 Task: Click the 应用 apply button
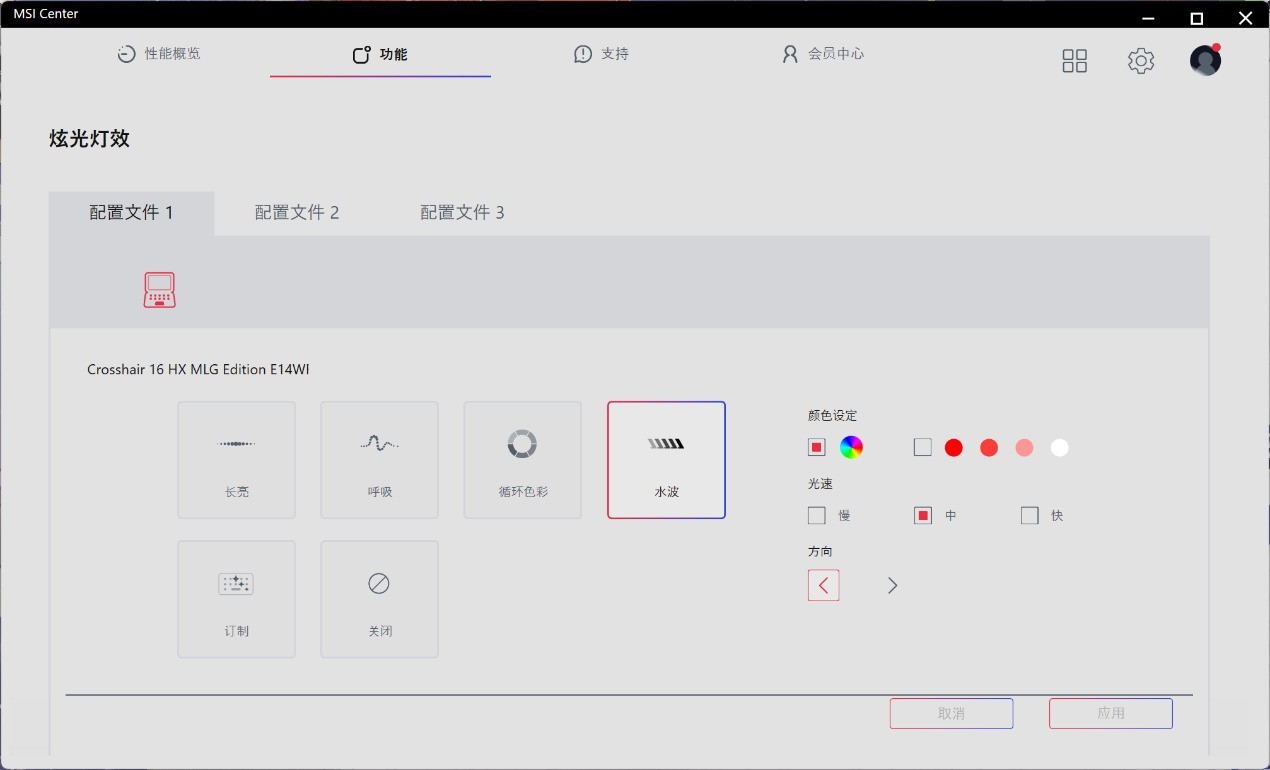pyautogui.click(x=1111, y=713)
